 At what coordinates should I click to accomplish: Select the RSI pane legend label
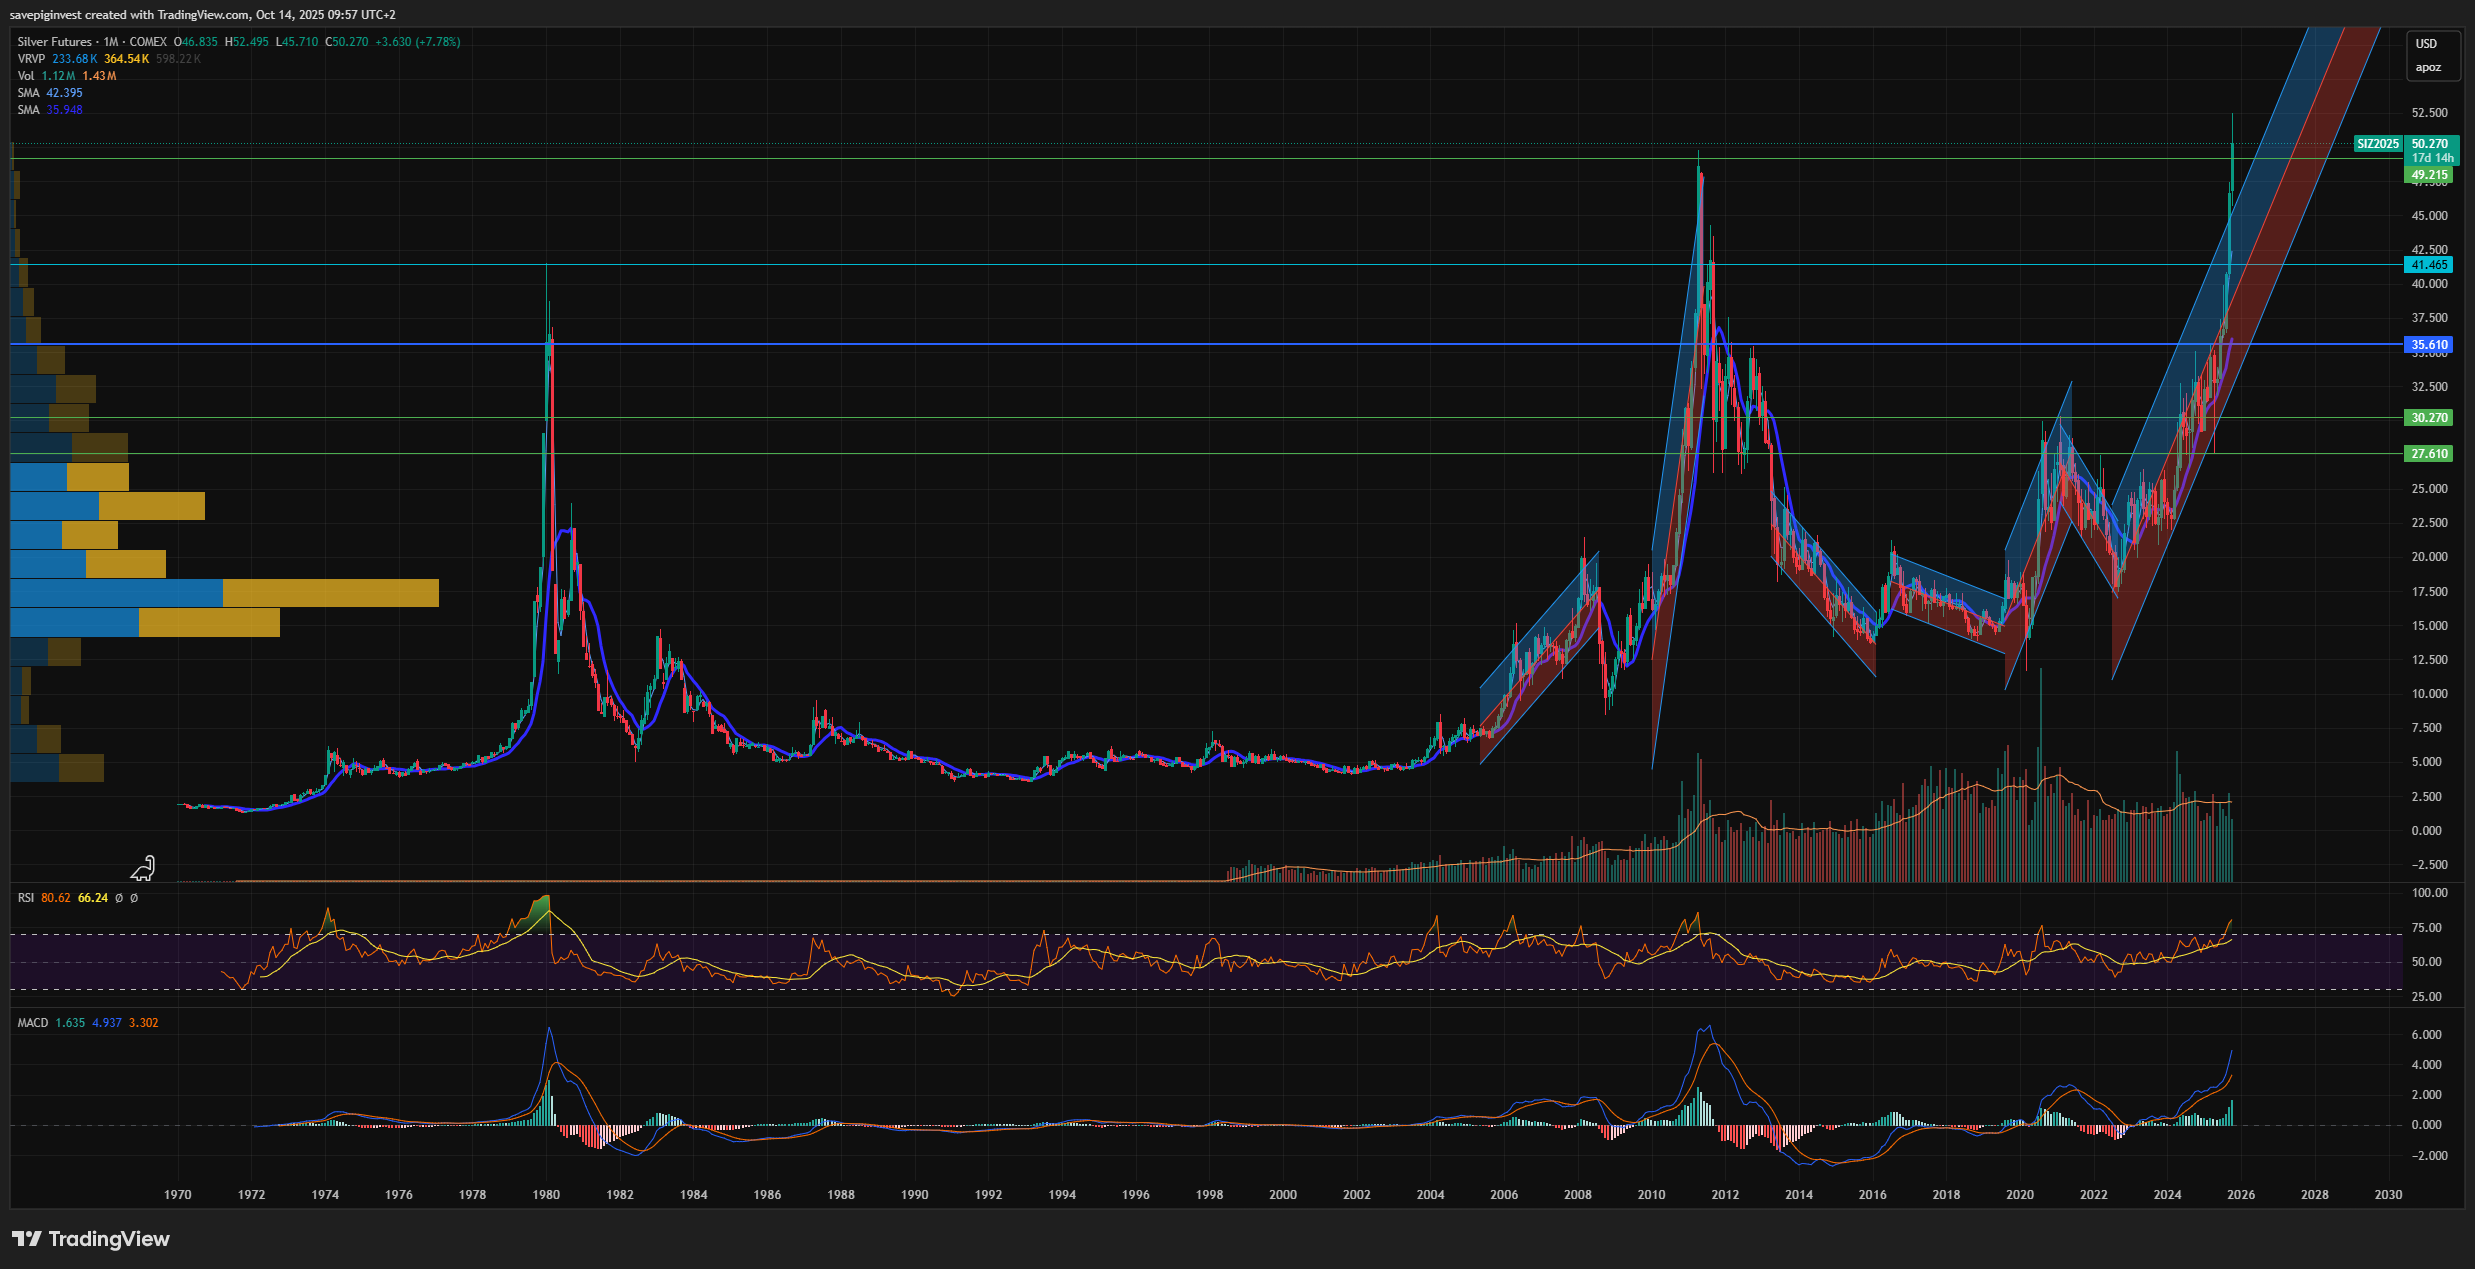point(26,898)
